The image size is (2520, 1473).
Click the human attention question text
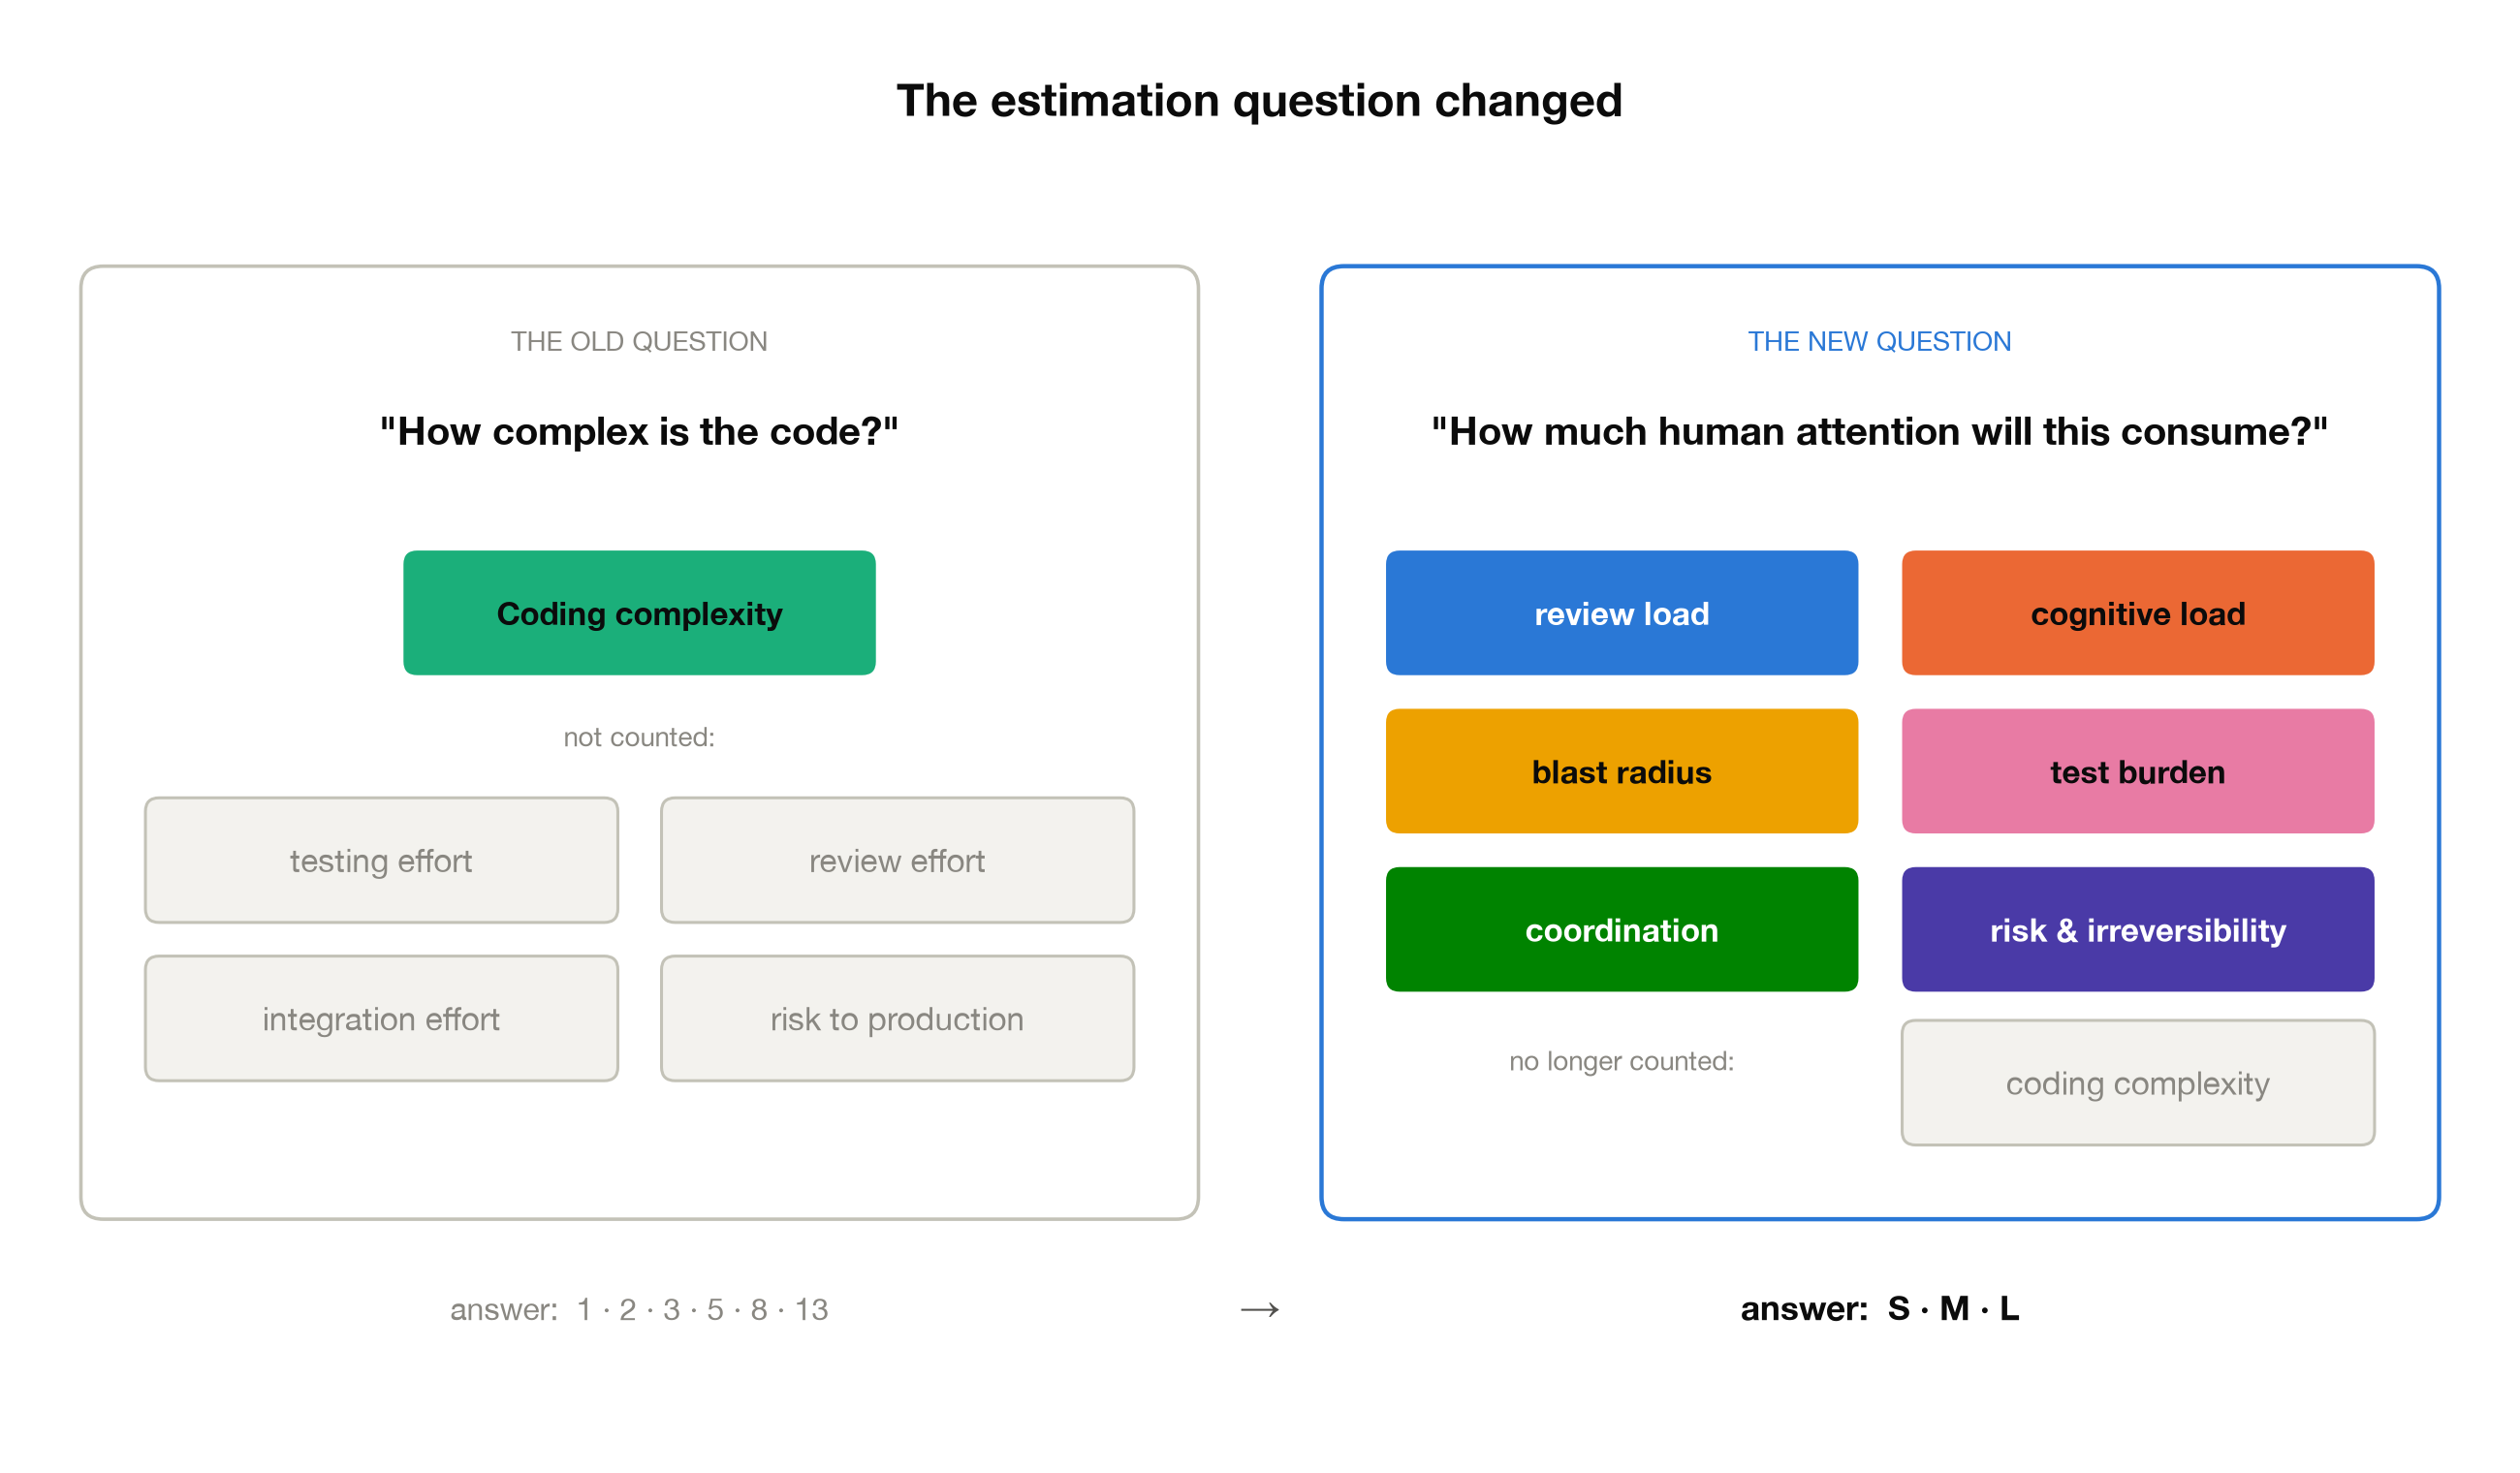(x=1879, y=431)
